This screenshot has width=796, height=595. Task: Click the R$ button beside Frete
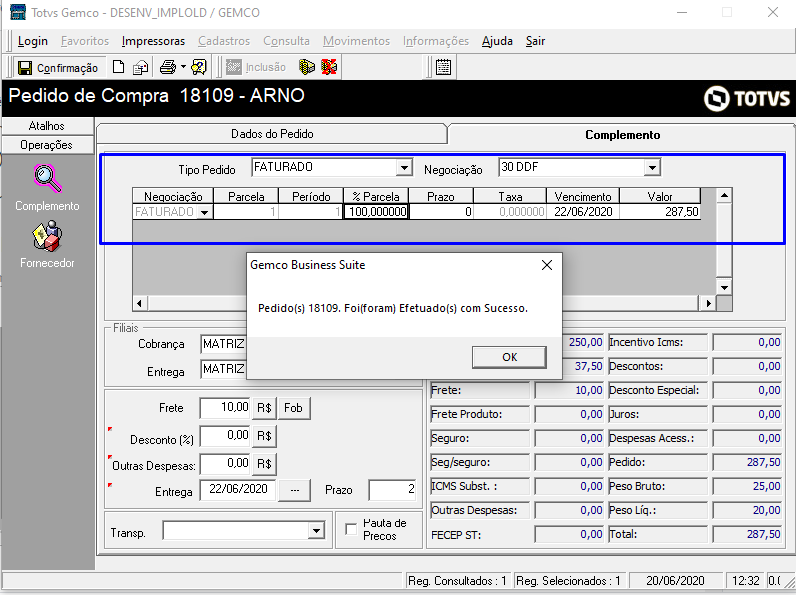264,408
